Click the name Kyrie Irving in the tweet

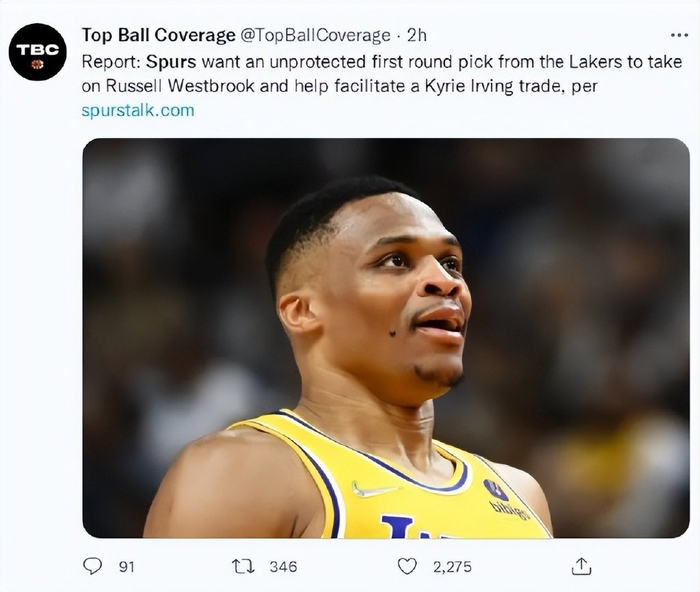463,86
